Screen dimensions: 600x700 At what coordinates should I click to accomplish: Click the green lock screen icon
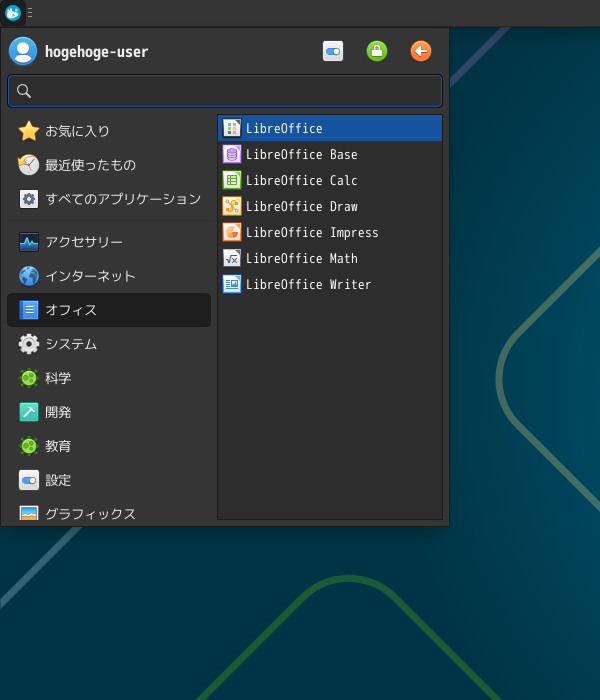click(x=377, y=51)
